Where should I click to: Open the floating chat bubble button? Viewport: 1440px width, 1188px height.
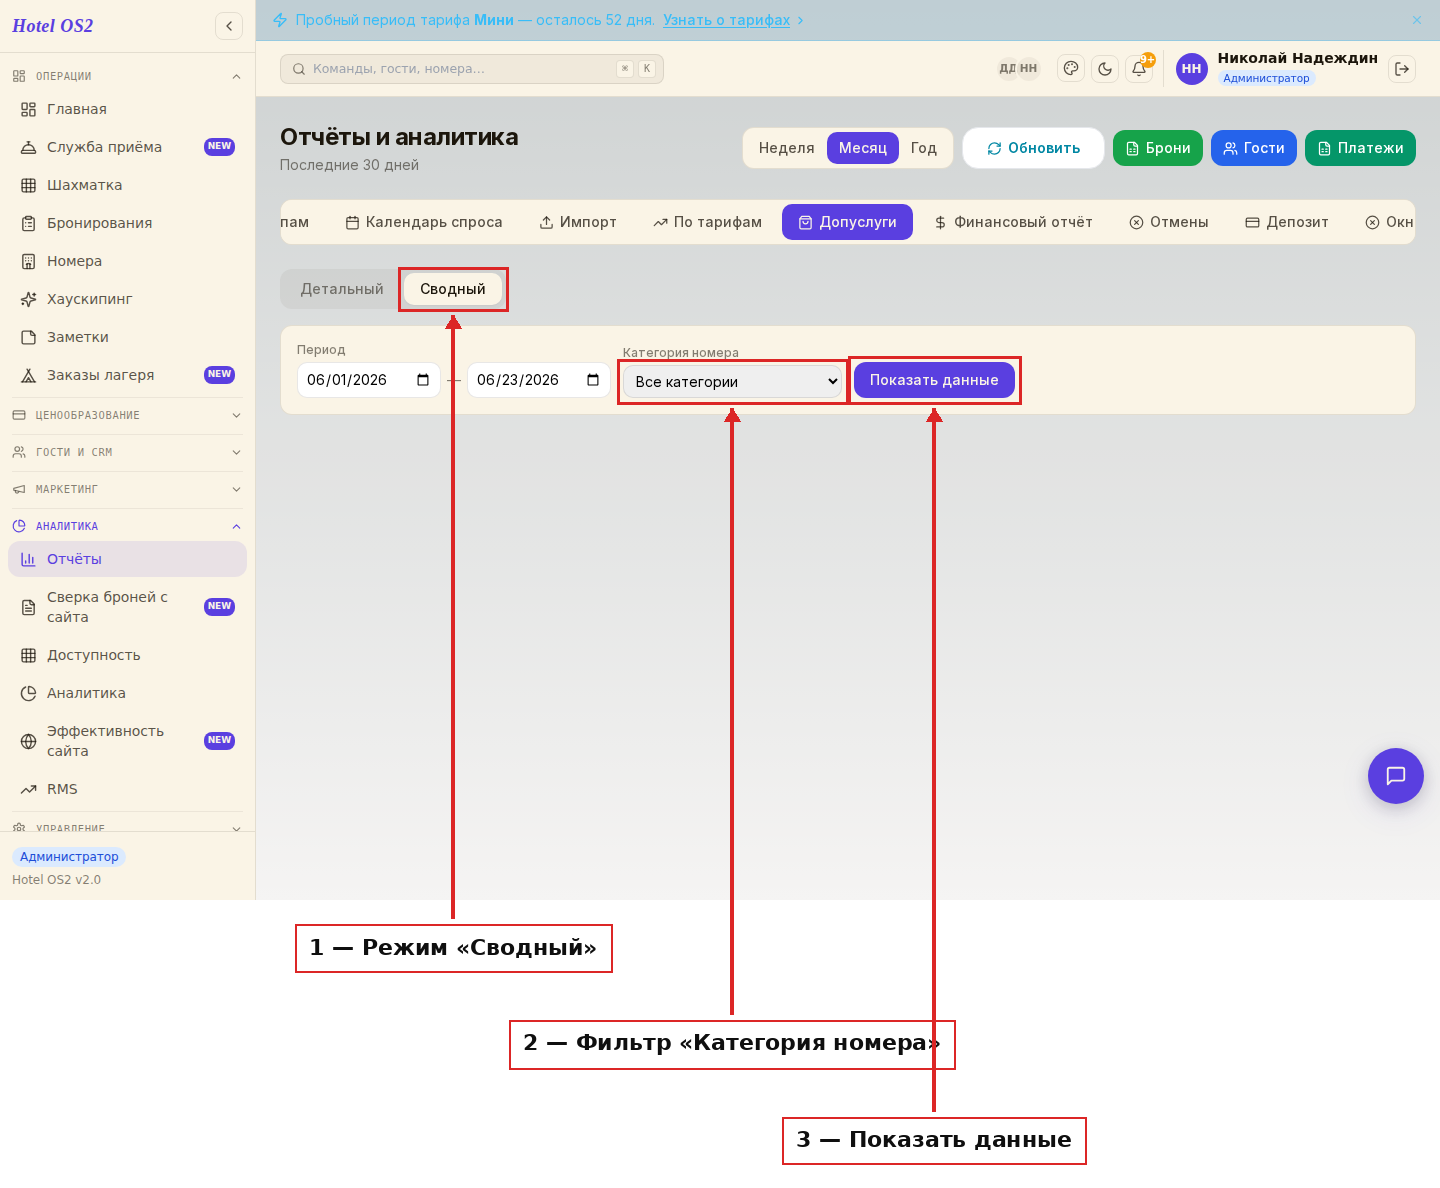[x=1396, y=776]
